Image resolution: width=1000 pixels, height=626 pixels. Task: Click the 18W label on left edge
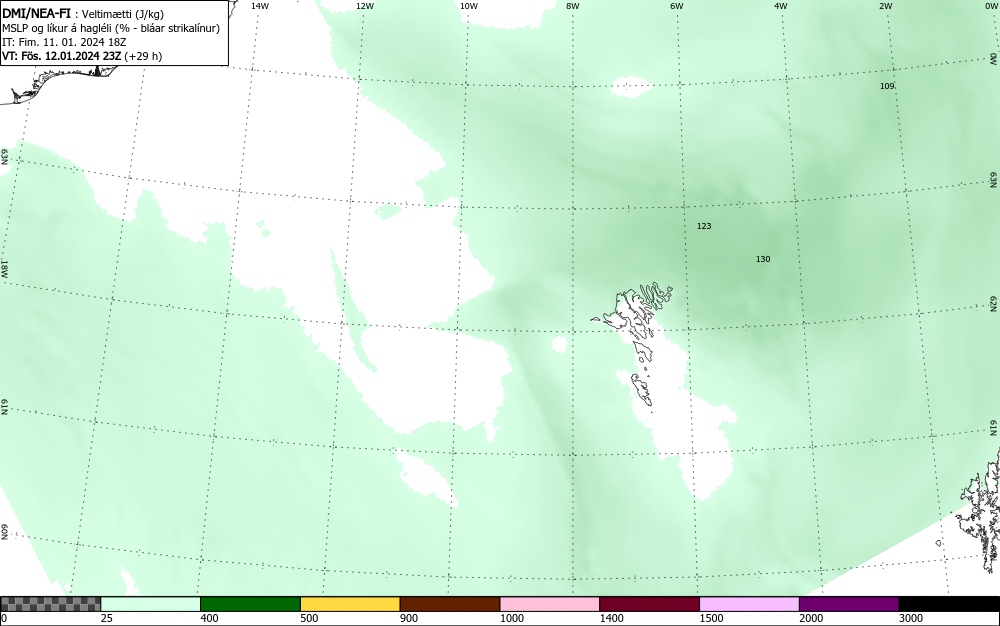pyautogui.click(x=4, y=268)
